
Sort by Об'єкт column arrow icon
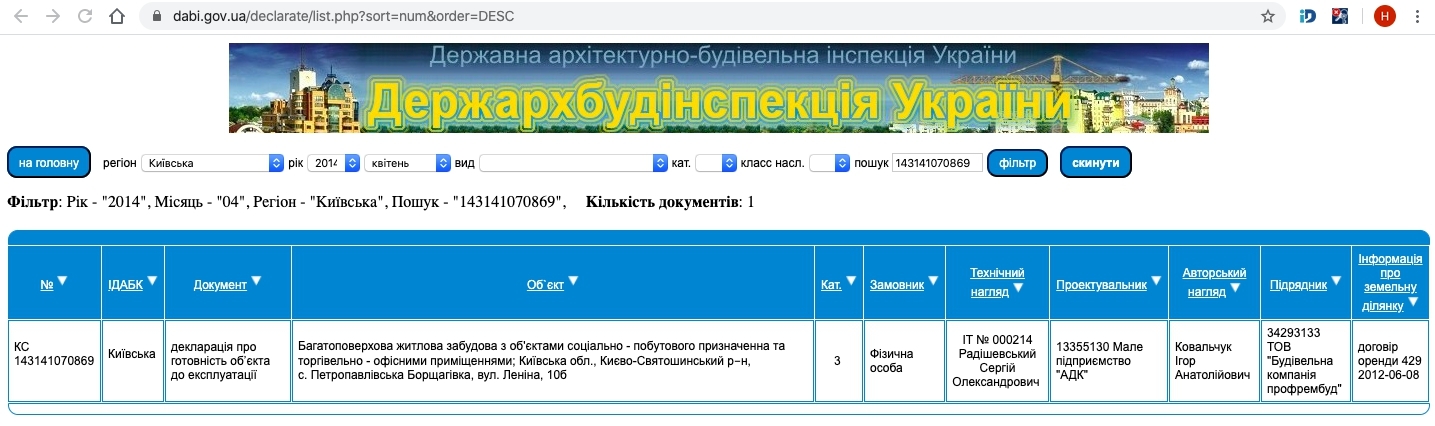(574, 282)
